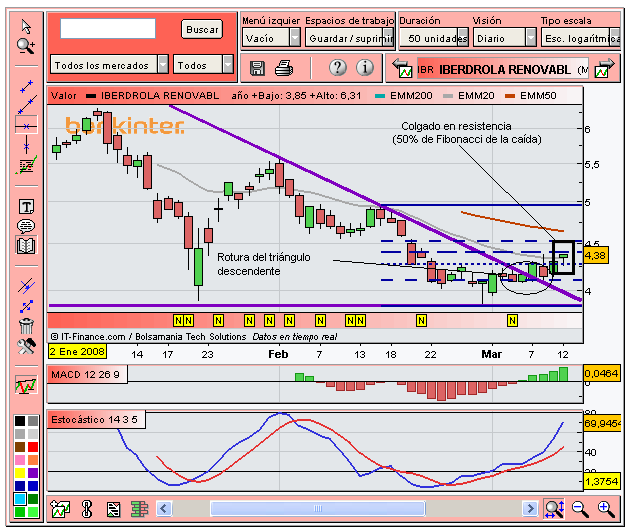The height and width of the screenshot is (531, 629).
Task: Open the Todos los mercados dropdown
Action: pyautogui.click(x=109, y=65)
